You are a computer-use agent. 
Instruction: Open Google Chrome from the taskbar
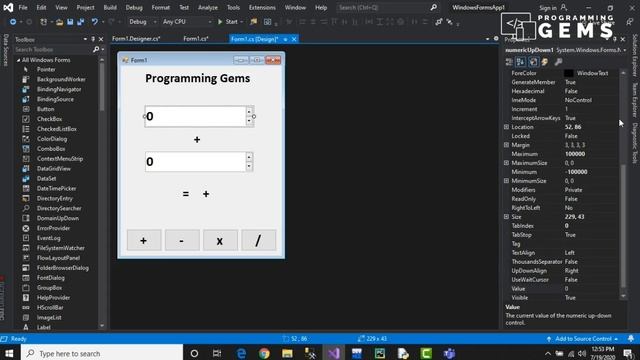264,353
